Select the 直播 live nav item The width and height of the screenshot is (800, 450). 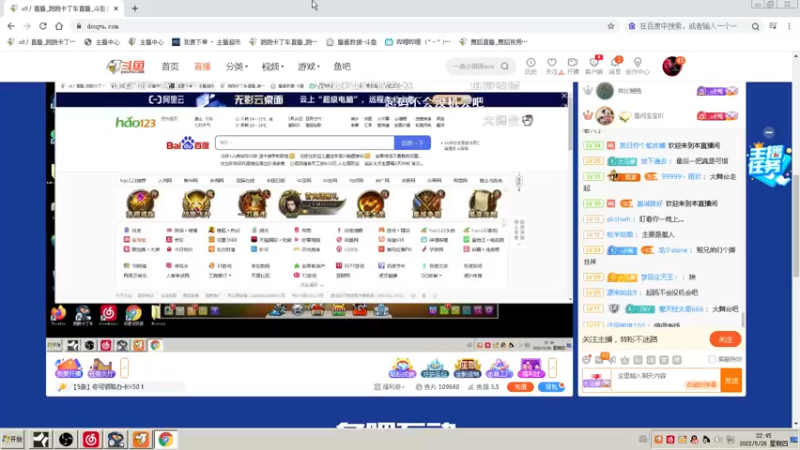click(203, 66)
